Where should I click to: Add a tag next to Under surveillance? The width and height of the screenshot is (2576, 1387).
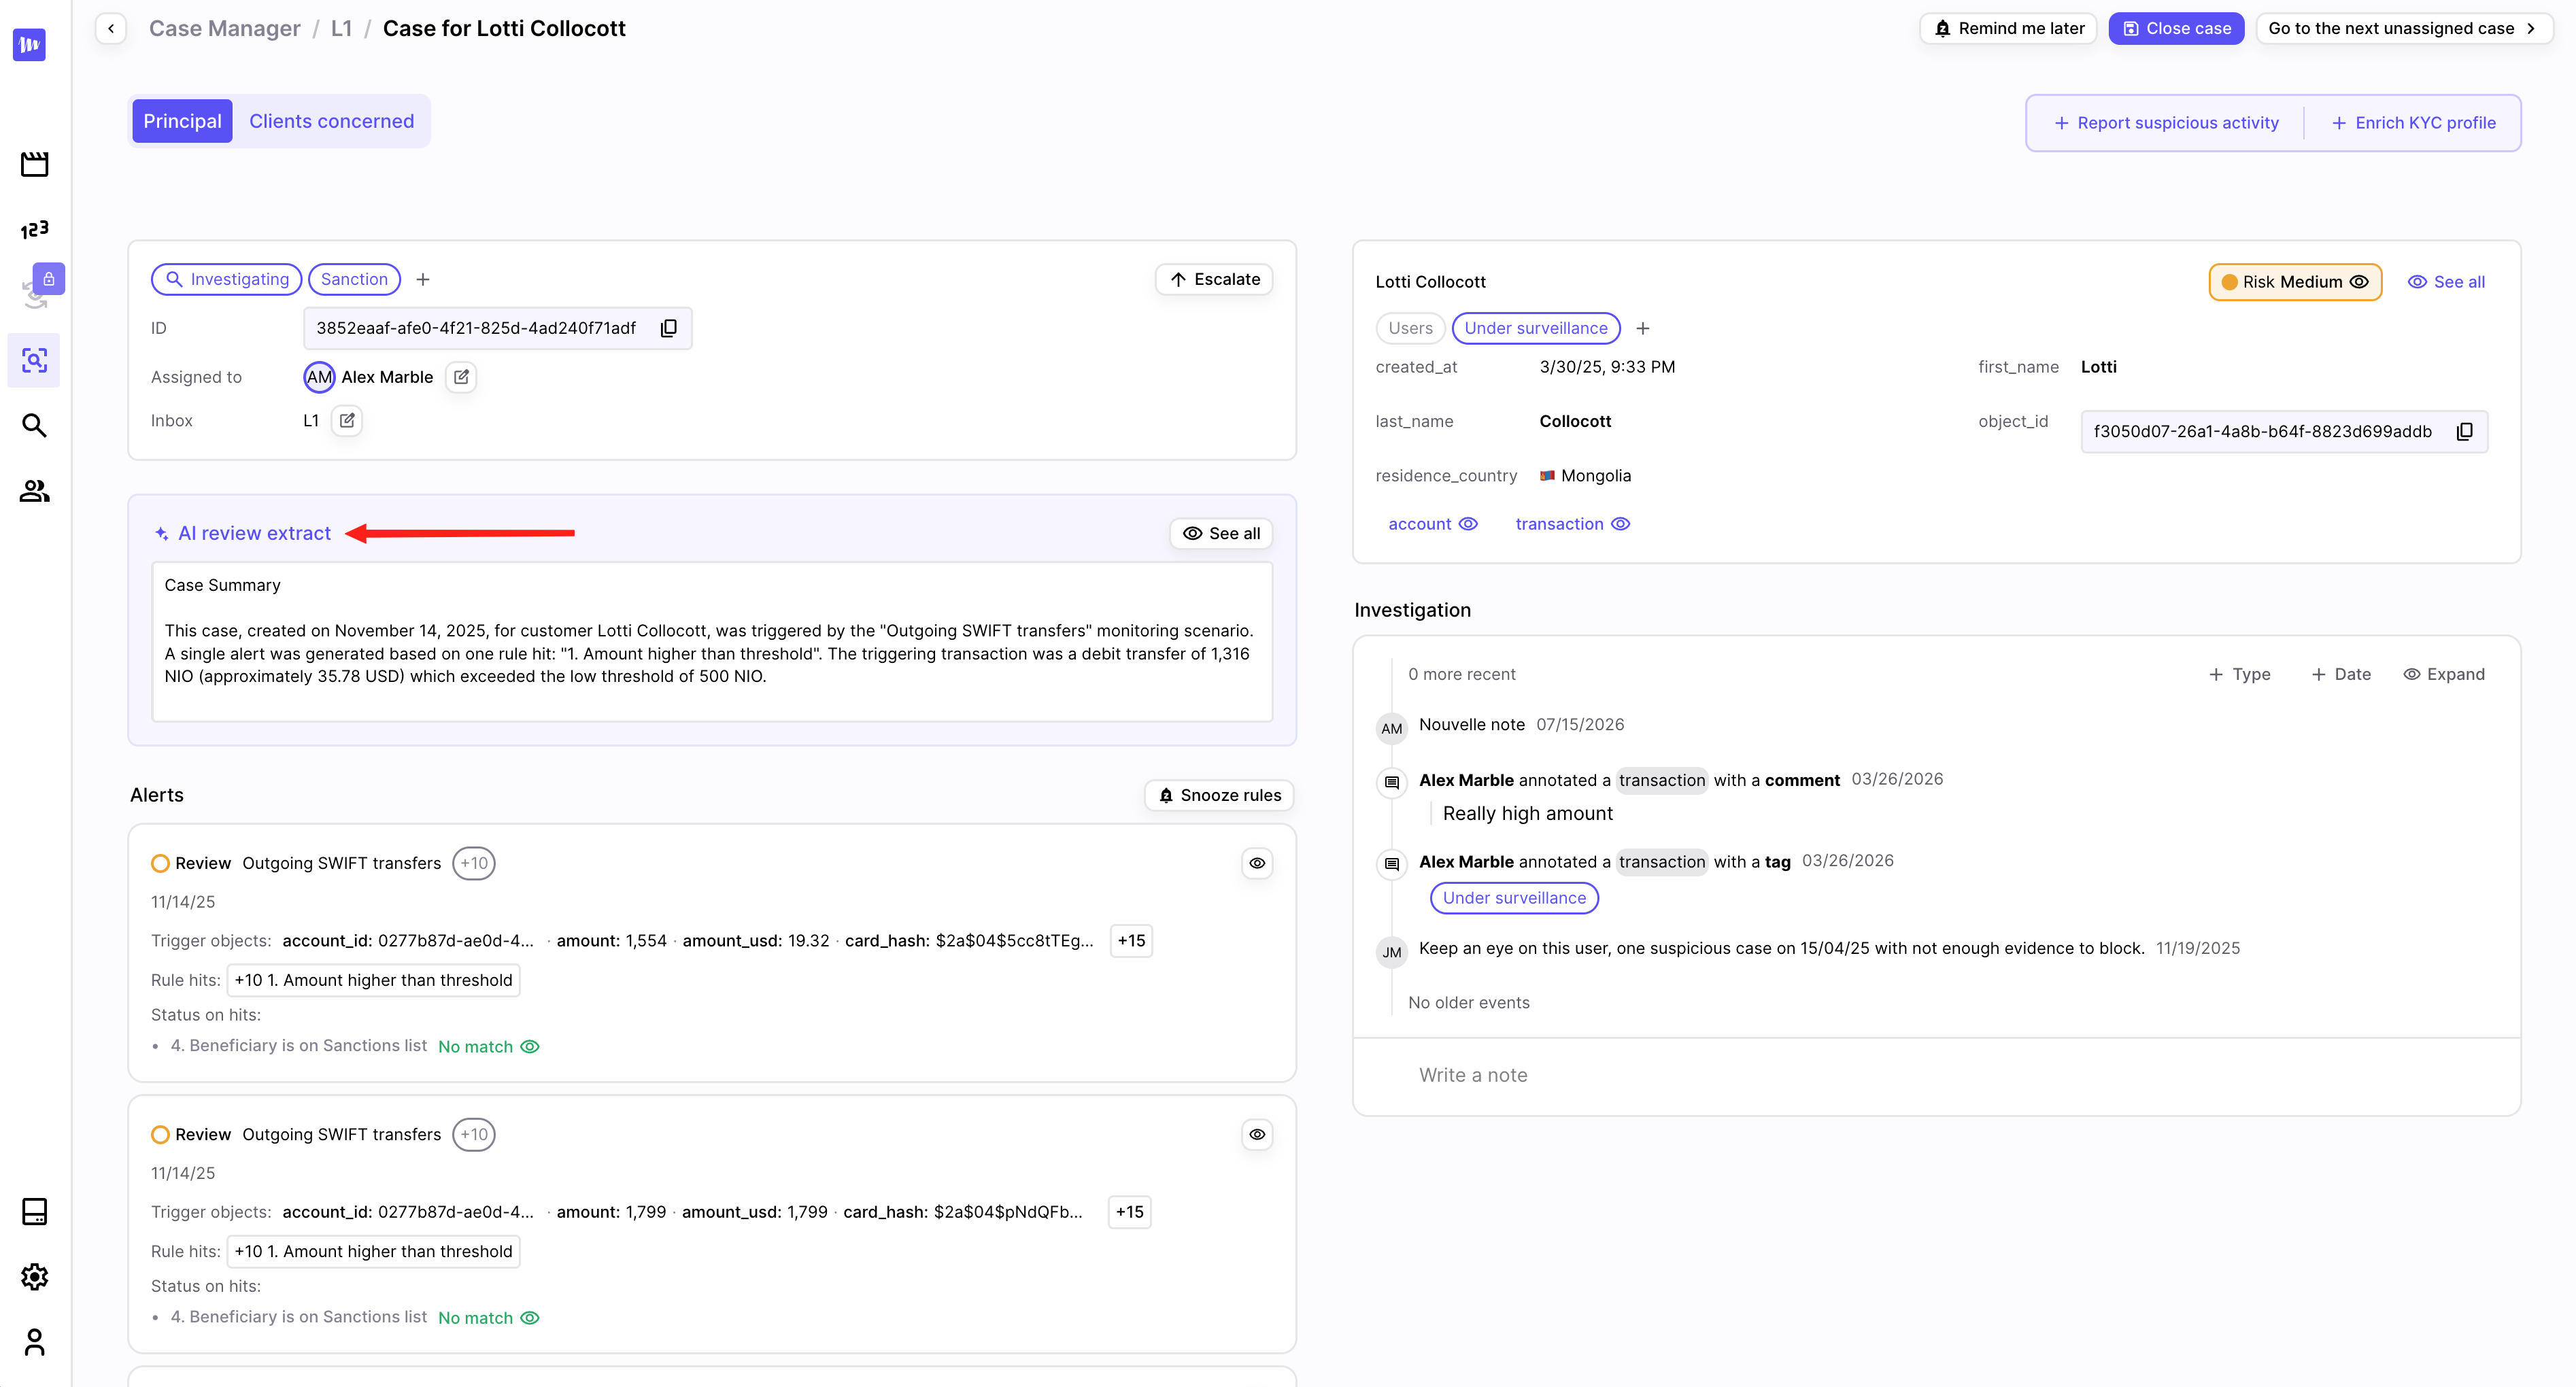1643,328
